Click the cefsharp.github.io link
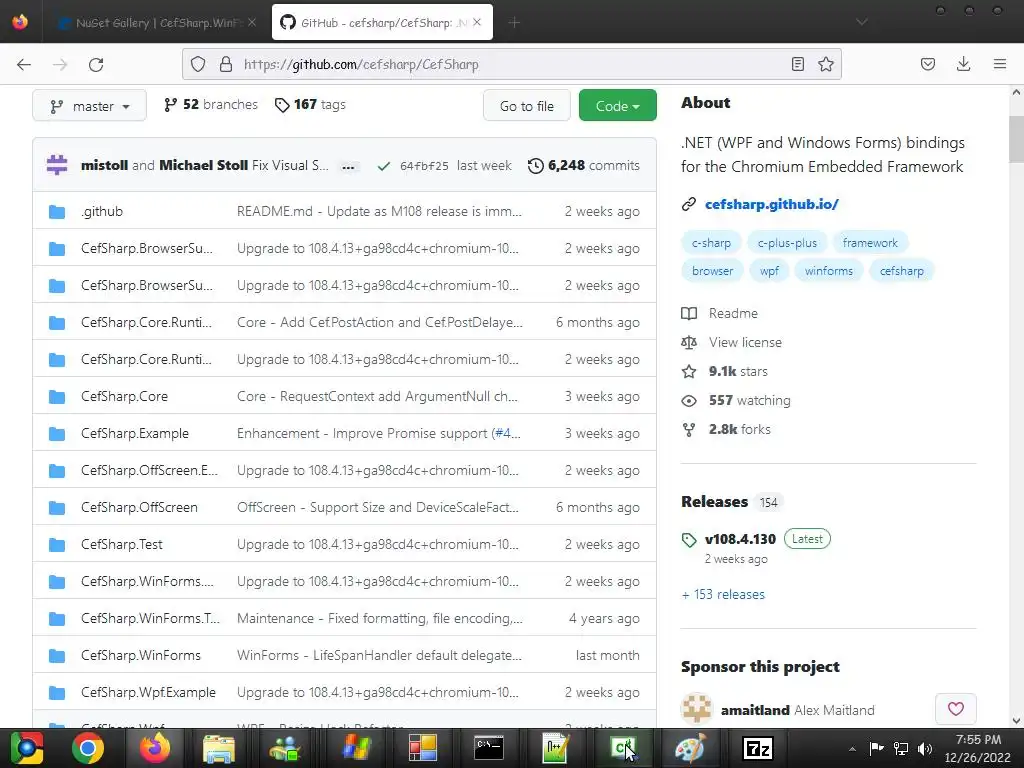 [x=771, y=204]
